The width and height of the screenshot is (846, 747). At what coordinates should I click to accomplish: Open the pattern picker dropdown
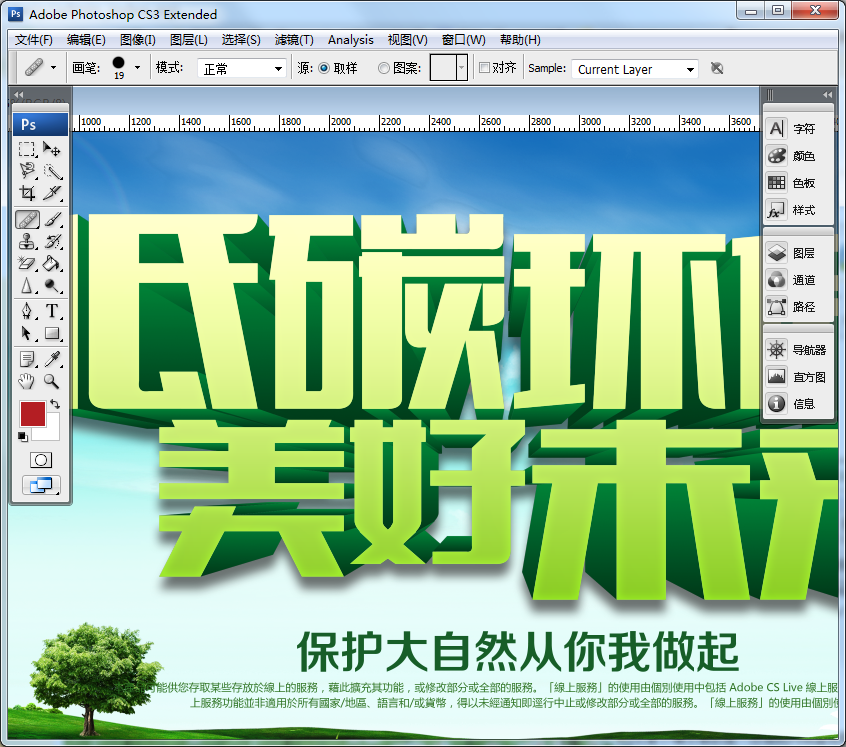pyautogui.click(x=461, y=67)
